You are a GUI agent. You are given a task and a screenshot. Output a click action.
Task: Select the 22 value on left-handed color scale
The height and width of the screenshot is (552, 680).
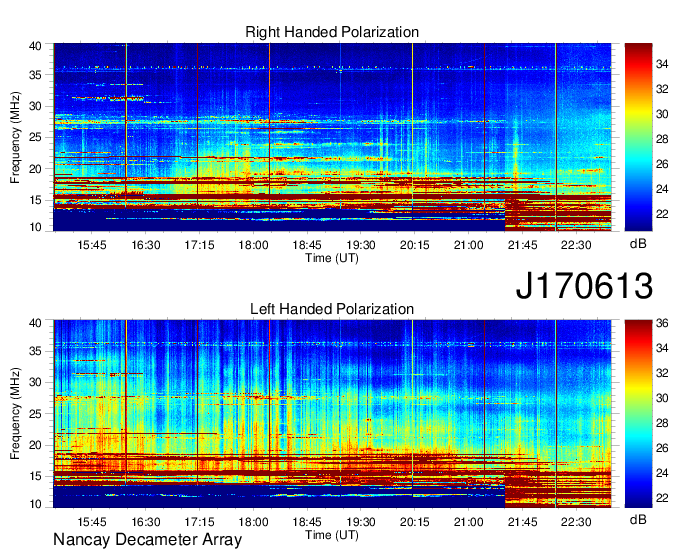[x=662, y=498]
